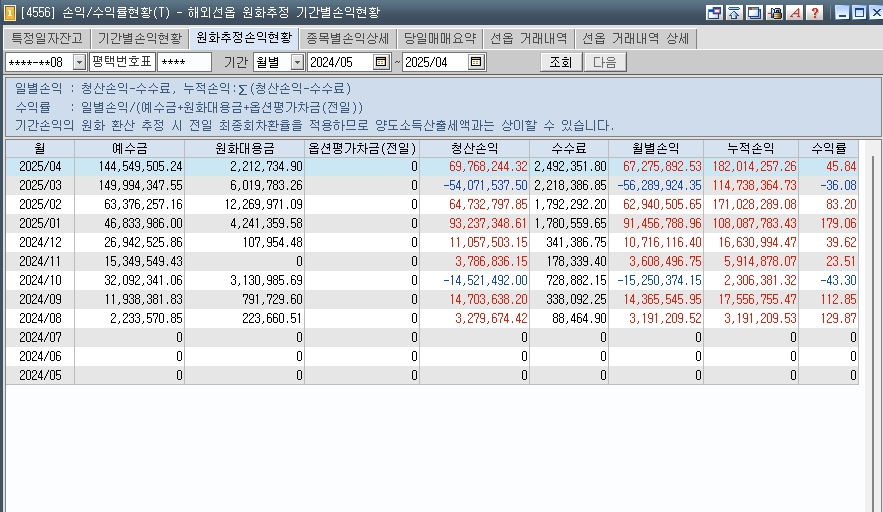
Task: Click the 원화대용금 column header
Action: [x=244, y=148]
